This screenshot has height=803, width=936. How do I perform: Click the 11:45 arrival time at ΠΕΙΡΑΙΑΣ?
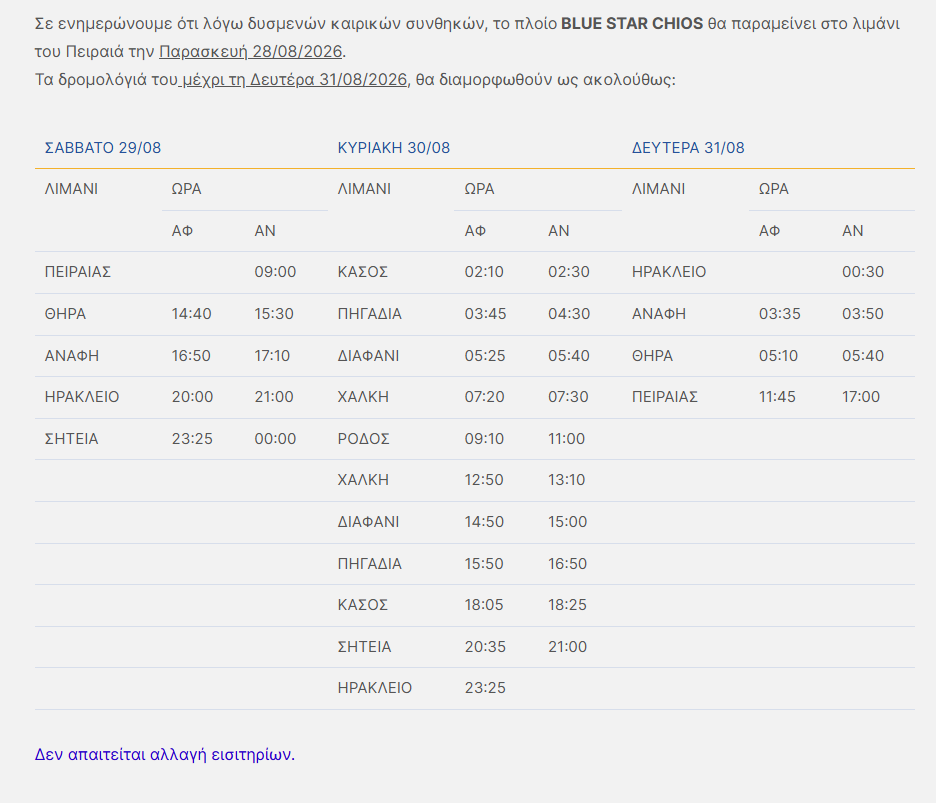click(x=777, y=397)
